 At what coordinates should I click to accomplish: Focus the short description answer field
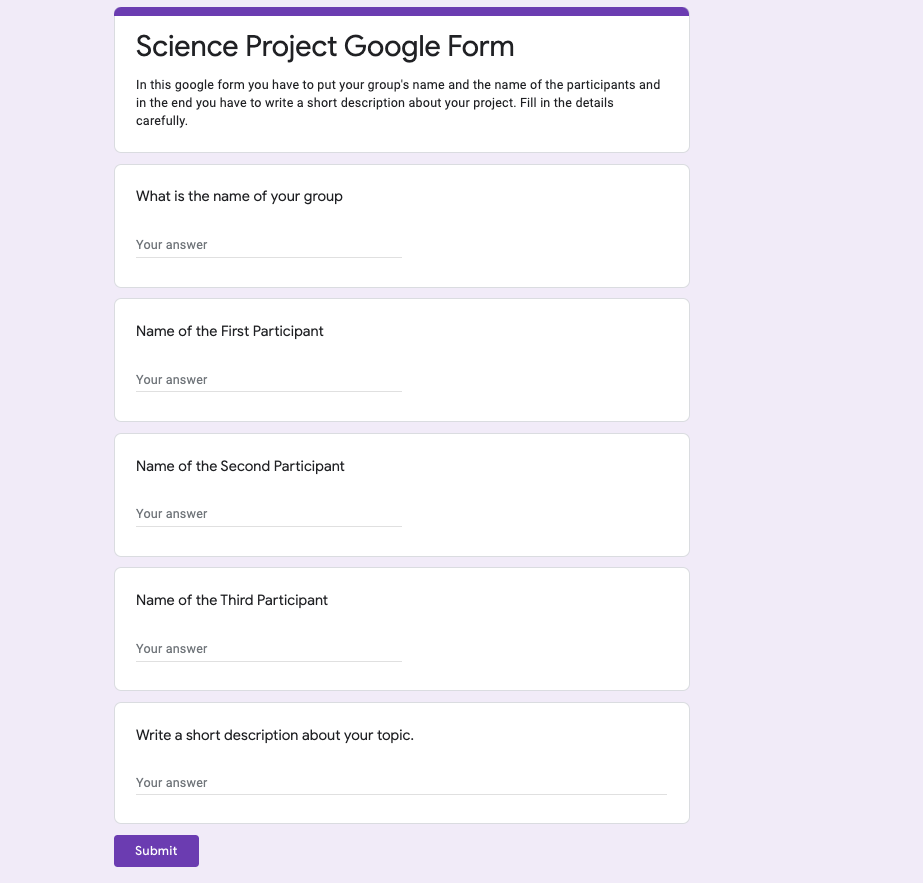pyautogui.click(x=400, y=783)
